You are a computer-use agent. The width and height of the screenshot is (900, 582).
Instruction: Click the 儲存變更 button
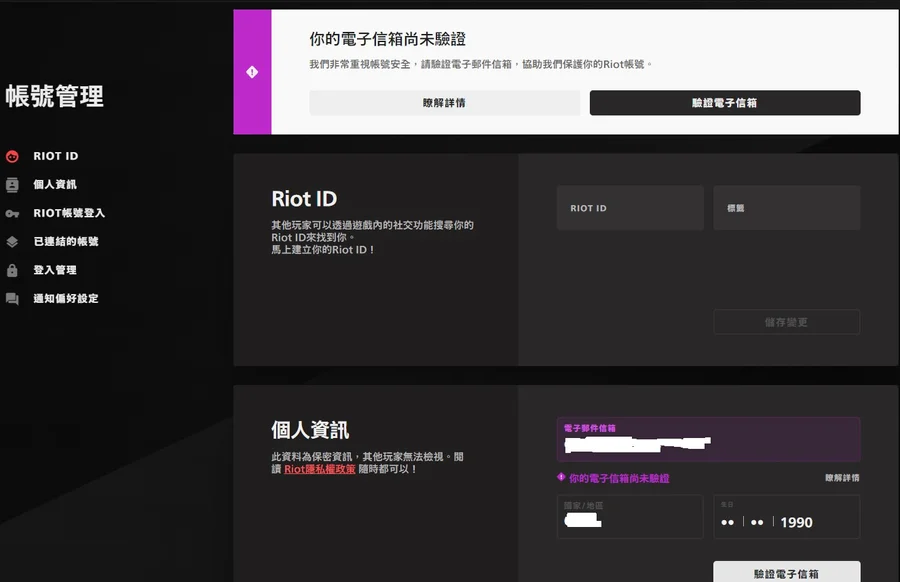pos(786,322)
